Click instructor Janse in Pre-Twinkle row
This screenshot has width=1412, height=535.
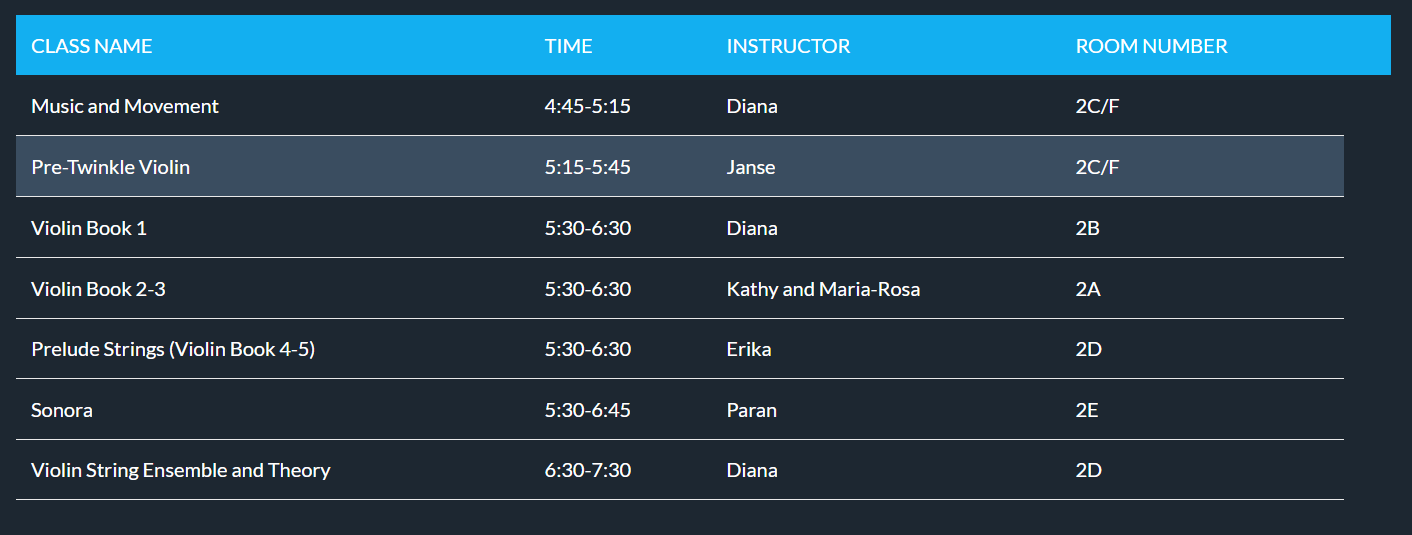(751, 167)
